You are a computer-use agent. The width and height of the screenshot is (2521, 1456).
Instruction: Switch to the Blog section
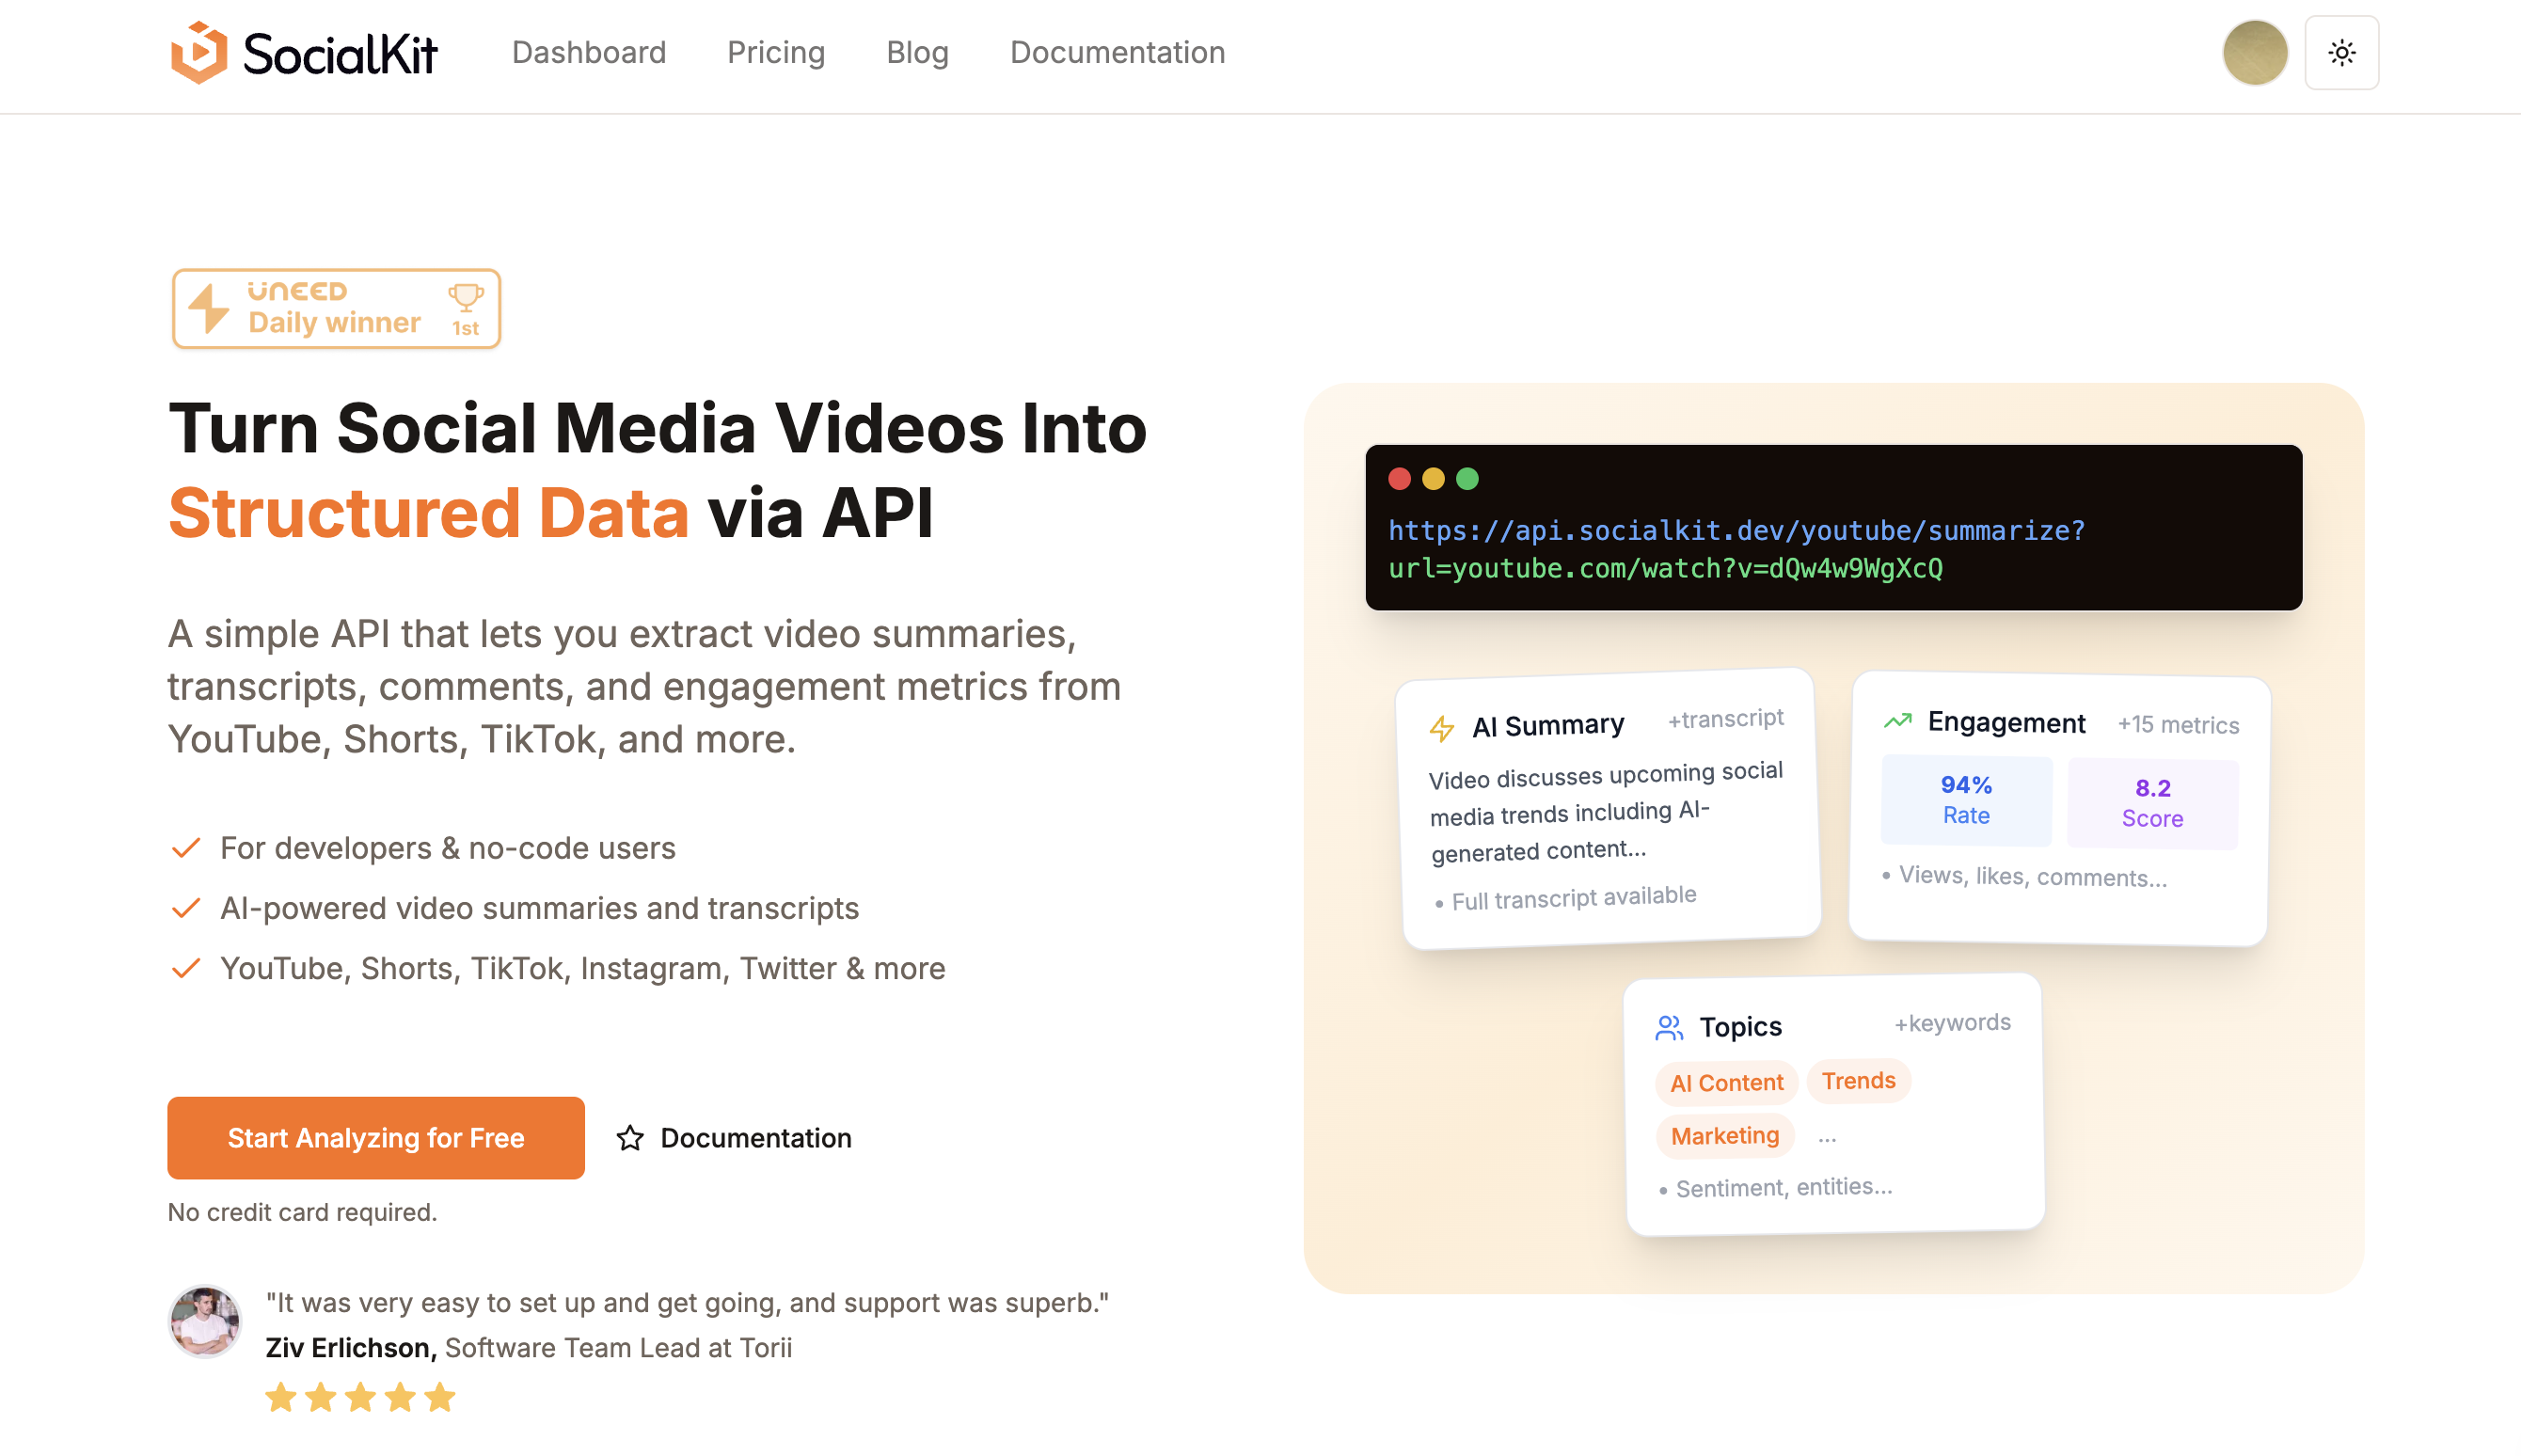tap(917, 52)
